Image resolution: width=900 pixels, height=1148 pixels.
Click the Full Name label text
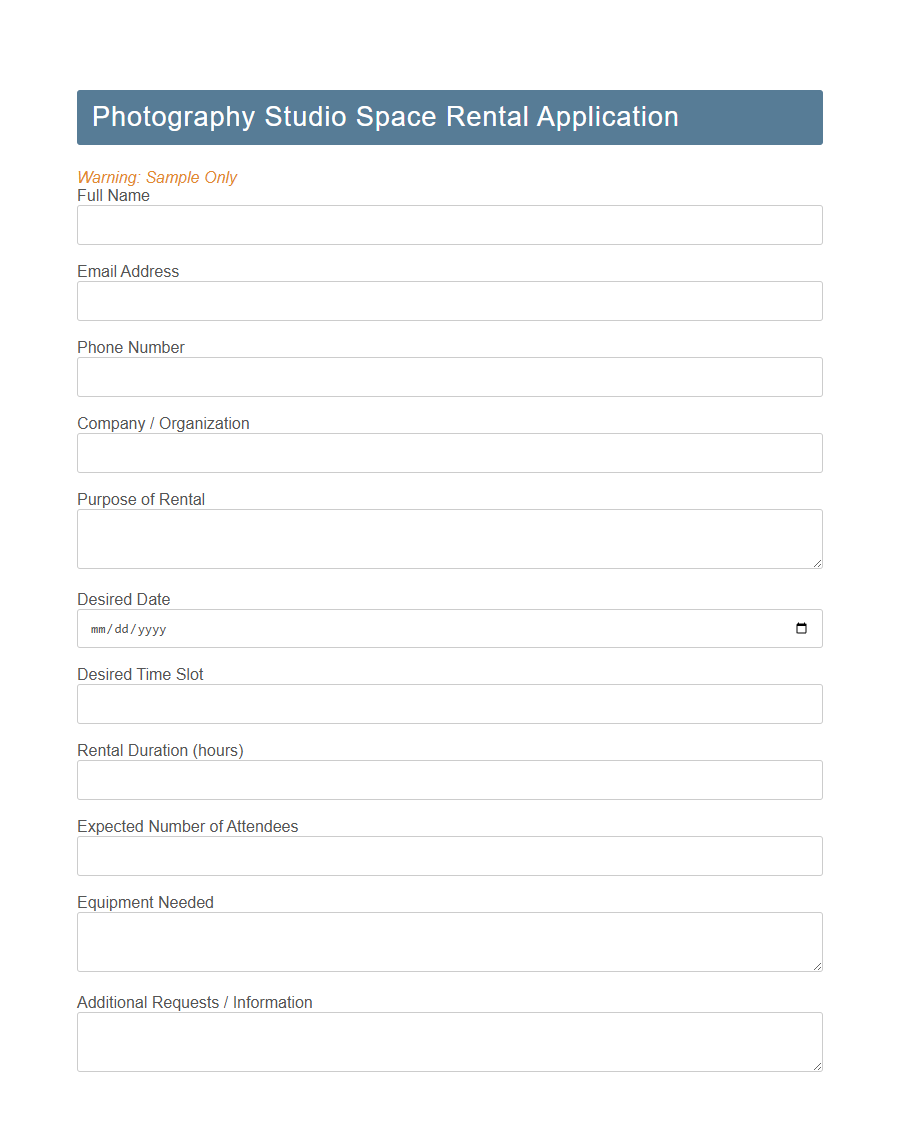click(113, 195)
